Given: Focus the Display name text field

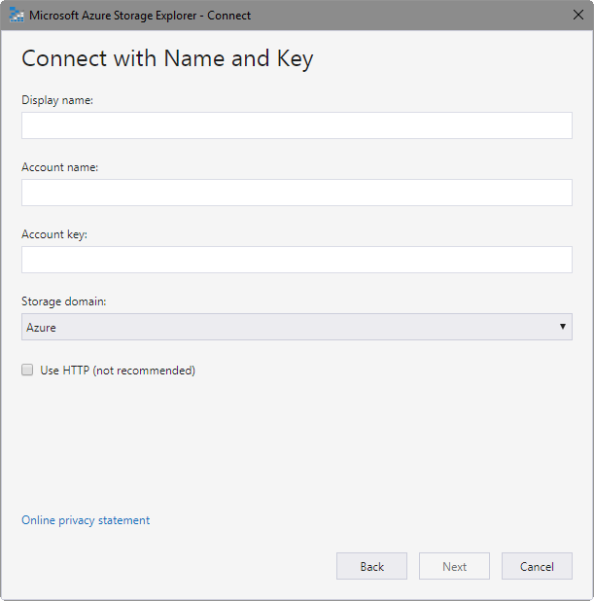Looking at the screenshot, I should pos(297,125).
